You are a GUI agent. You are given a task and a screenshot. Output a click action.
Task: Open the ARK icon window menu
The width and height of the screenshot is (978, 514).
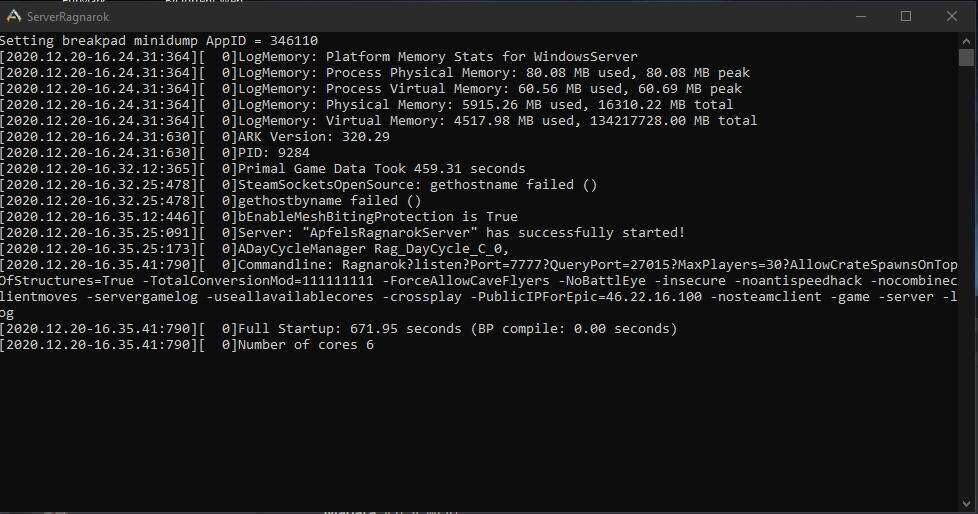(13, 16)
